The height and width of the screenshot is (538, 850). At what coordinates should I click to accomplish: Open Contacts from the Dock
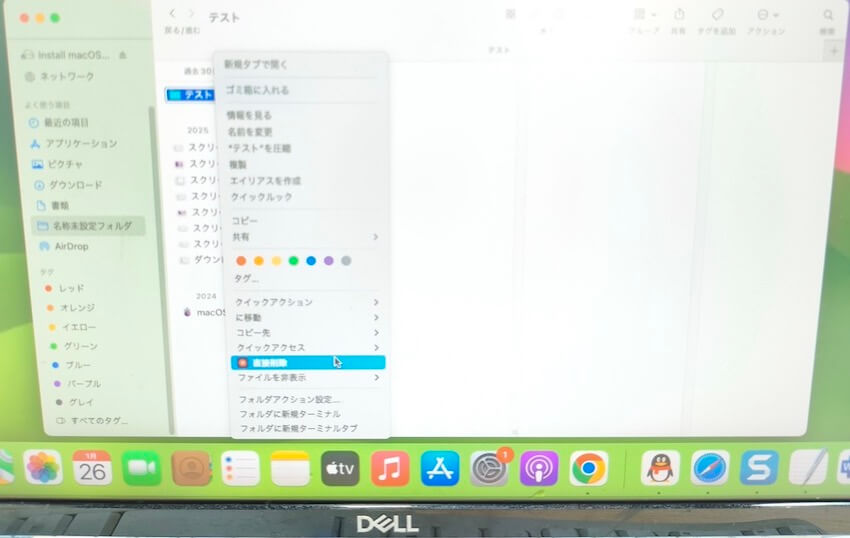point(191,468)
